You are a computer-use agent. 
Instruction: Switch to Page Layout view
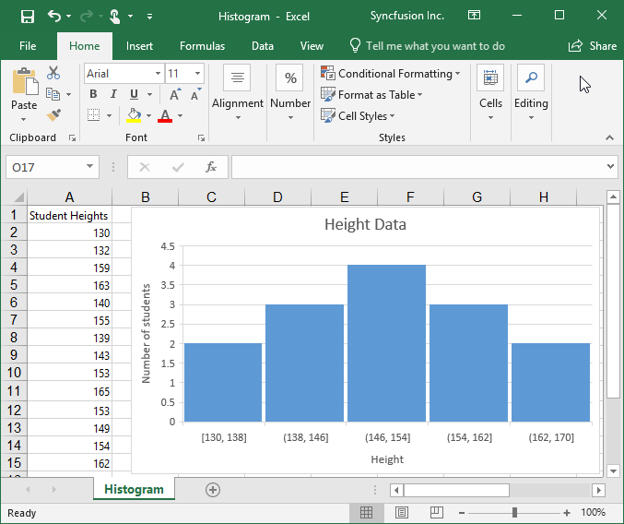pyautogui.click(x=401, y=512)
